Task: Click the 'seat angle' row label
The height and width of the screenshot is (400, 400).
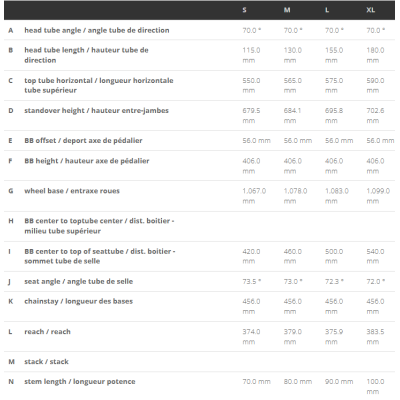Action: tap(79, 282)
